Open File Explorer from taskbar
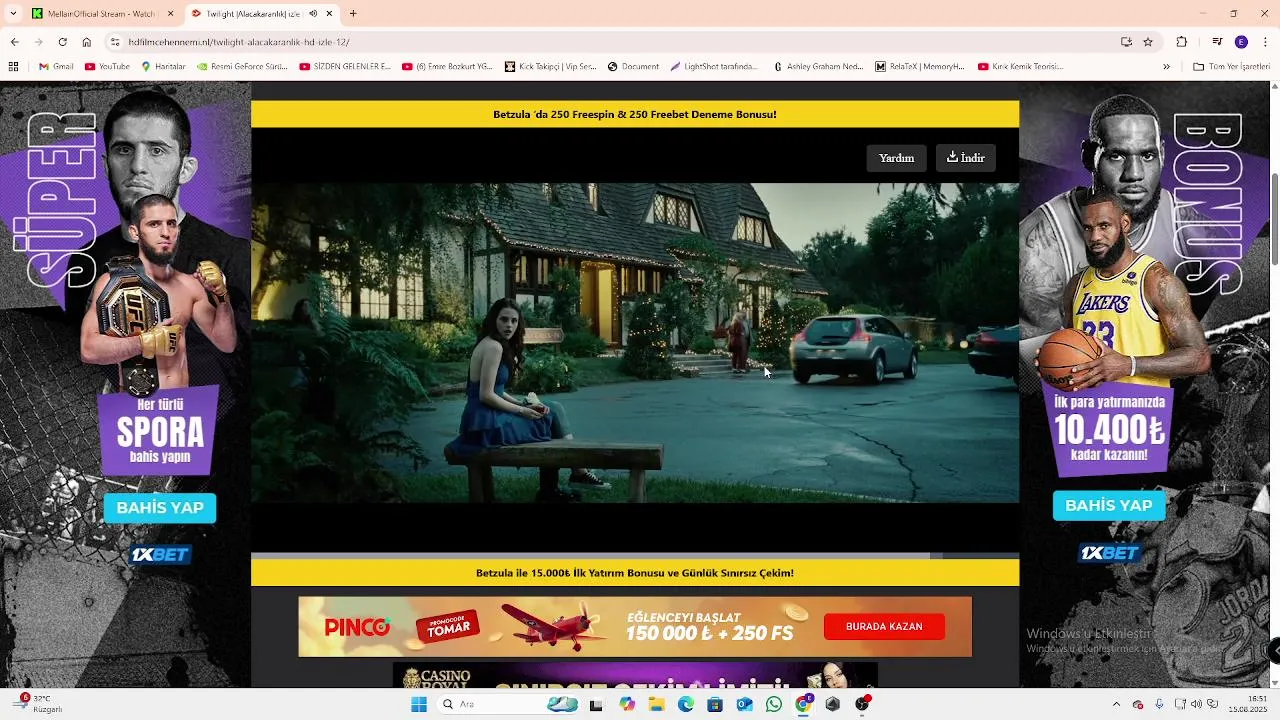Viewport: 1280px width, 720px height. [x=656, y=704]
